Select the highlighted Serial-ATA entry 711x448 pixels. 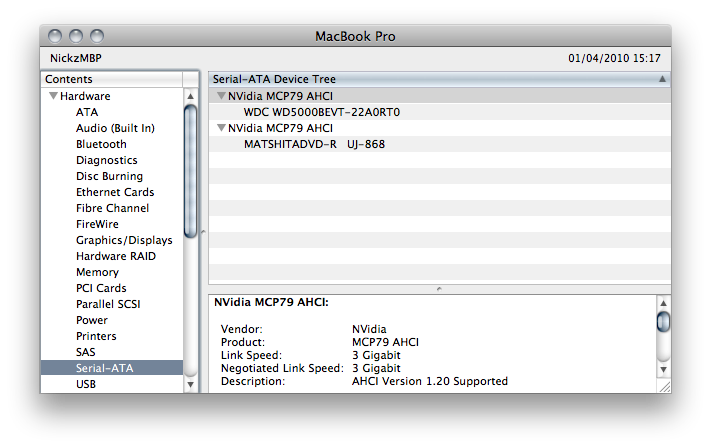click(x=112, y=368)
